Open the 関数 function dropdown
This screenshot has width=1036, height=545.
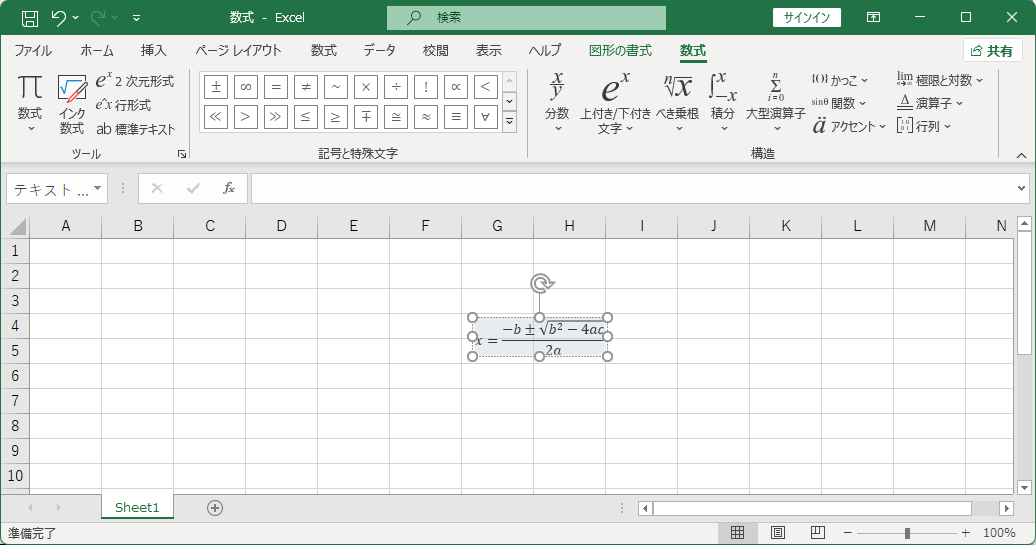[838, 103]
